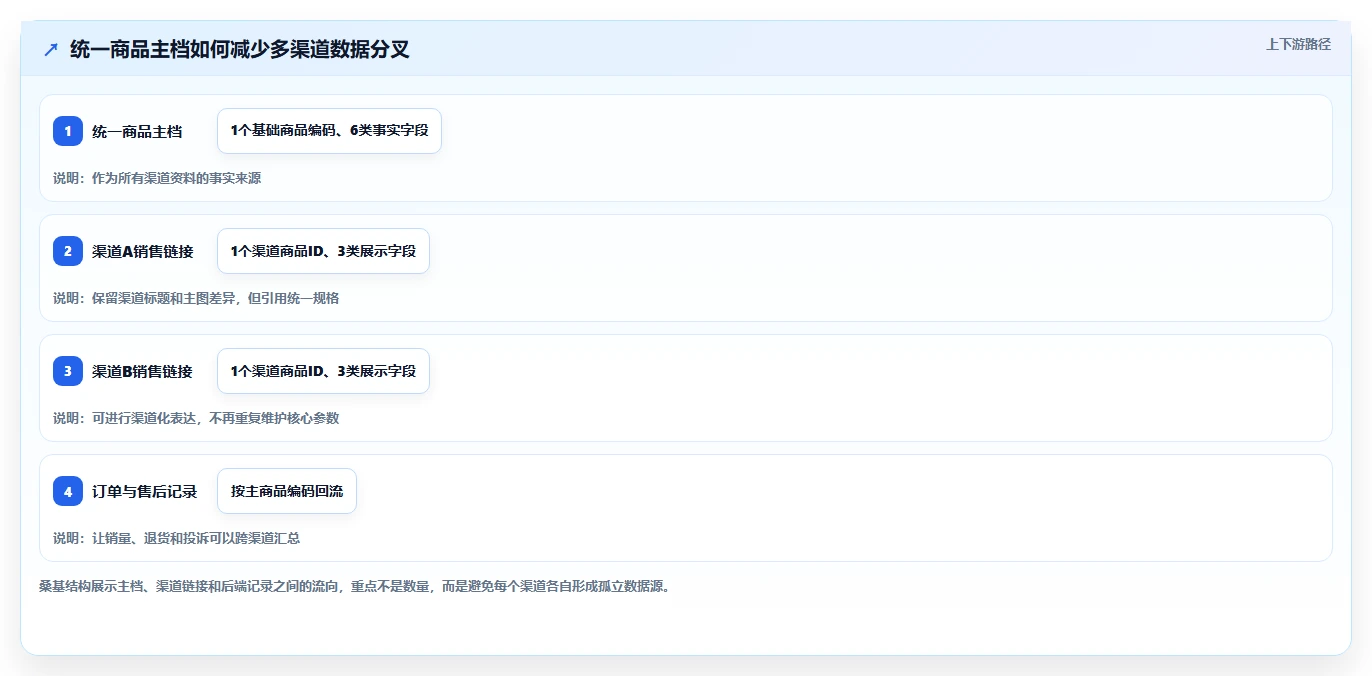Click the 桑基结构展示主档 footnote text
Image resolution: width=1372 pixels, height=676 pixels.
point(354,586)
